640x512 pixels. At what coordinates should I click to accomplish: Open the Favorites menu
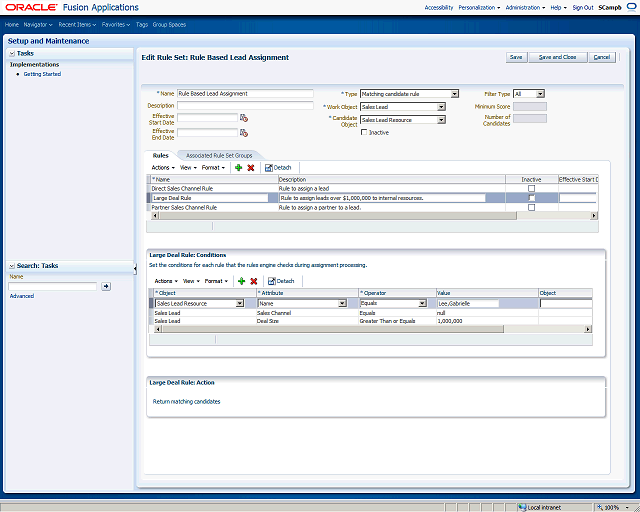116,24
